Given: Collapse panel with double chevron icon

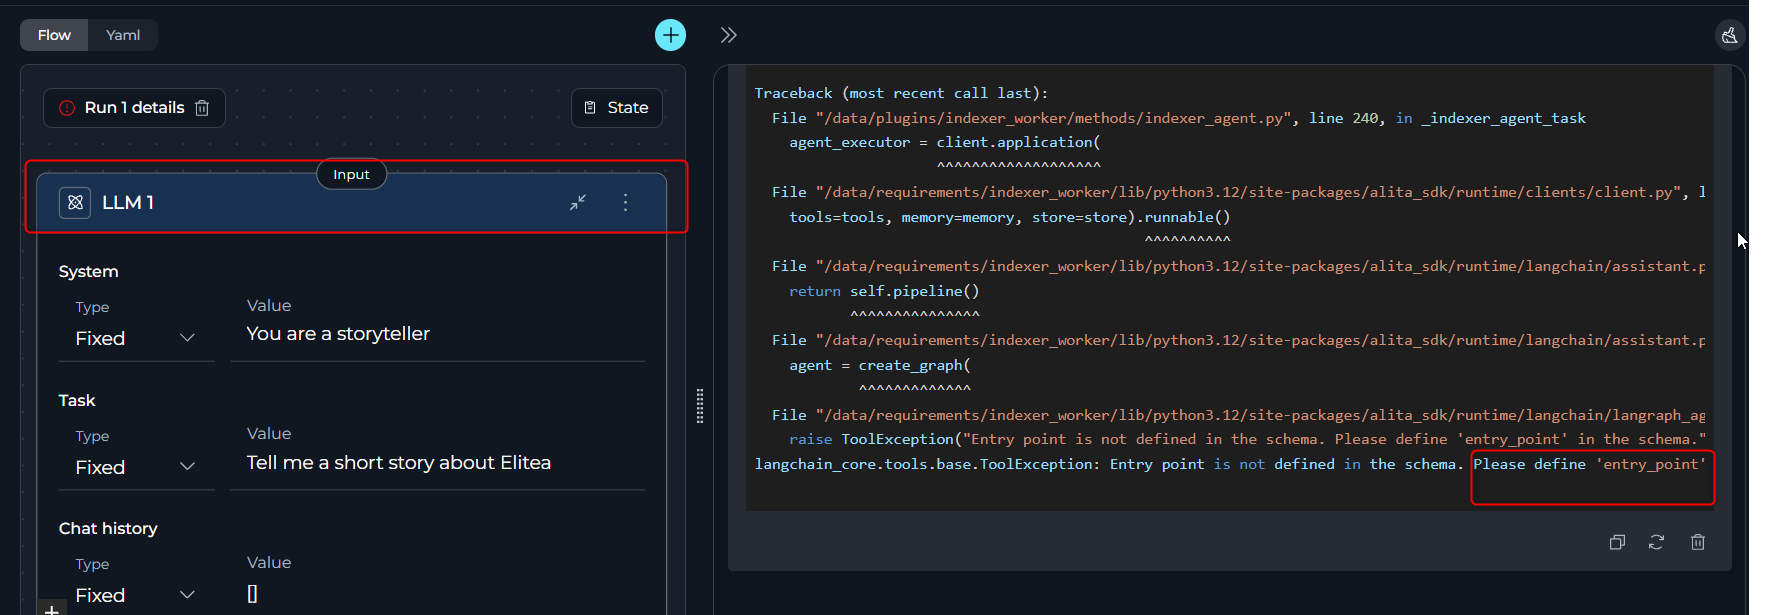Looking at the screenshot, I should click(728, 35).
